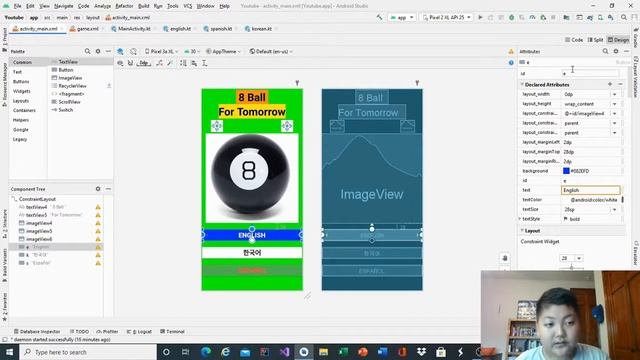
Task: Switch to Split view mode
Action: coord(596,40)
